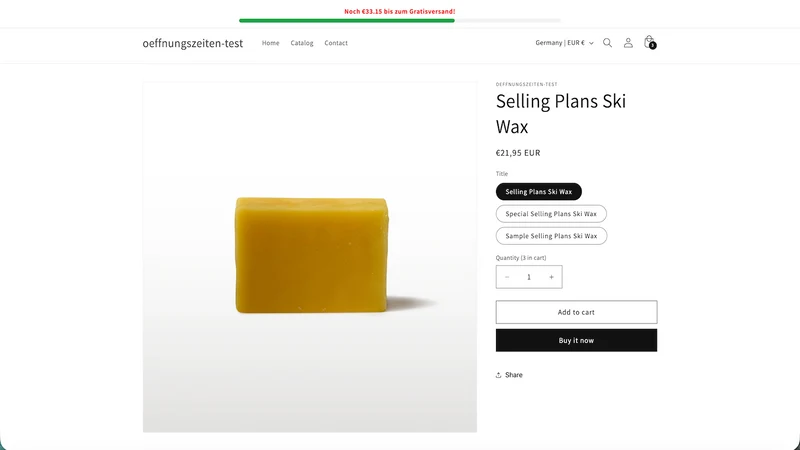Click the quantity number input field

coord(529,277)
